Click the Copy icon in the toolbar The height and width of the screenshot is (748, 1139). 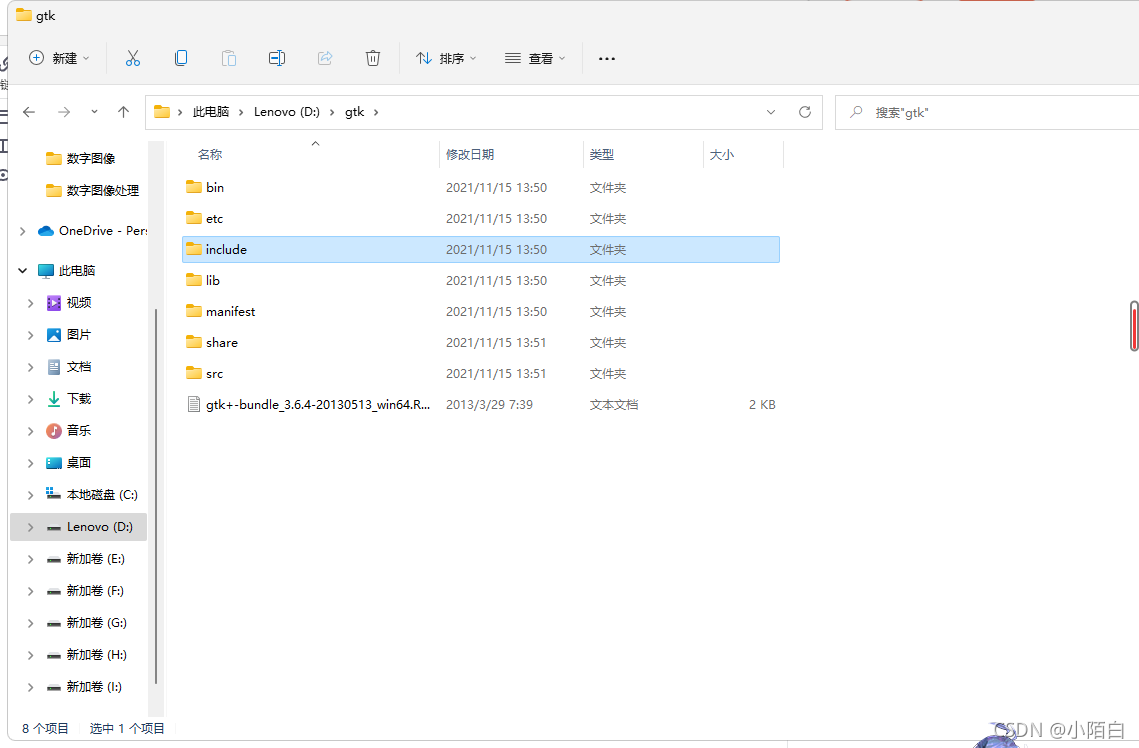pos(181,58)
